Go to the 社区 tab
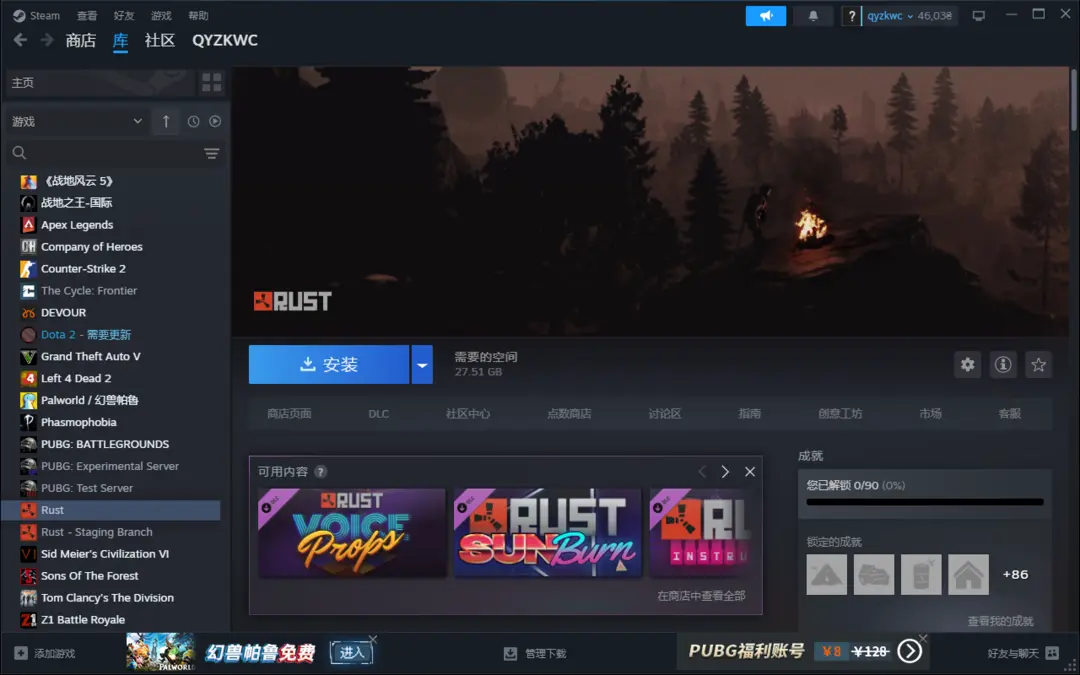The height and width of the screenshot is (675, 1080). click(160, 41)
